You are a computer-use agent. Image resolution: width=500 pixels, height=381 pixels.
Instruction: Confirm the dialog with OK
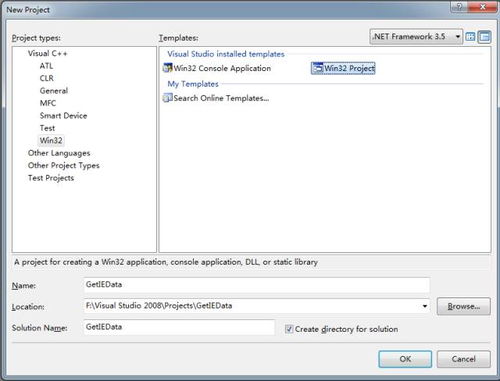[405, 359]
